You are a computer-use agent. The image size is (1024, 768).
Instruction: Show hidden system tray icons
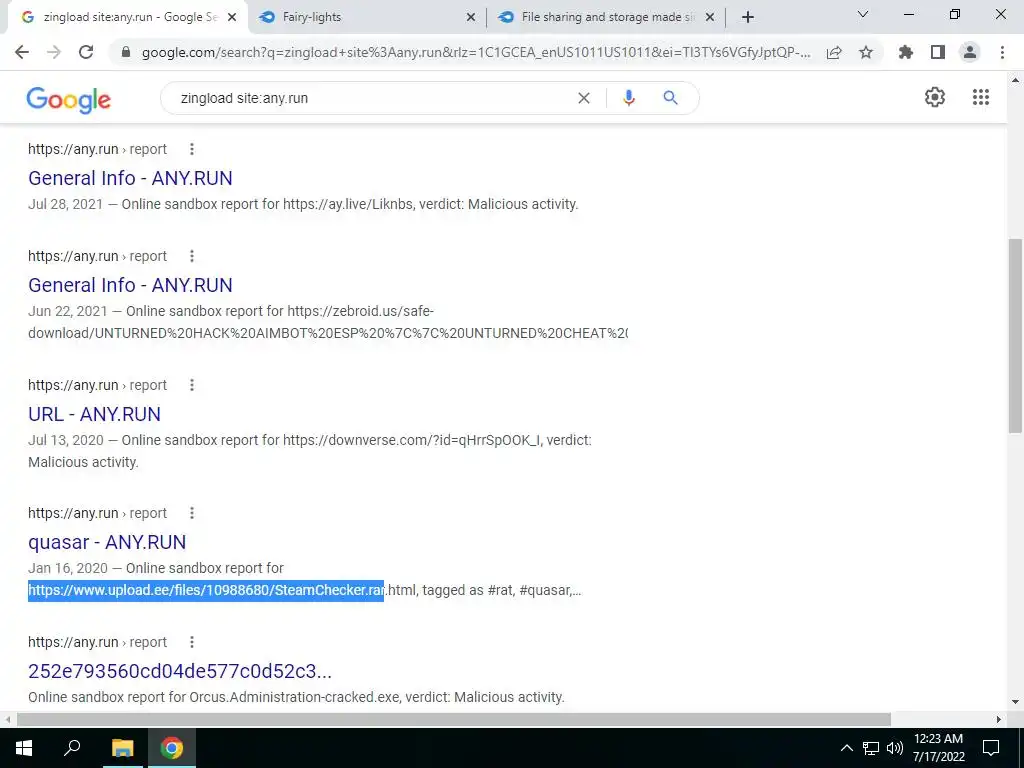(846, 748)
